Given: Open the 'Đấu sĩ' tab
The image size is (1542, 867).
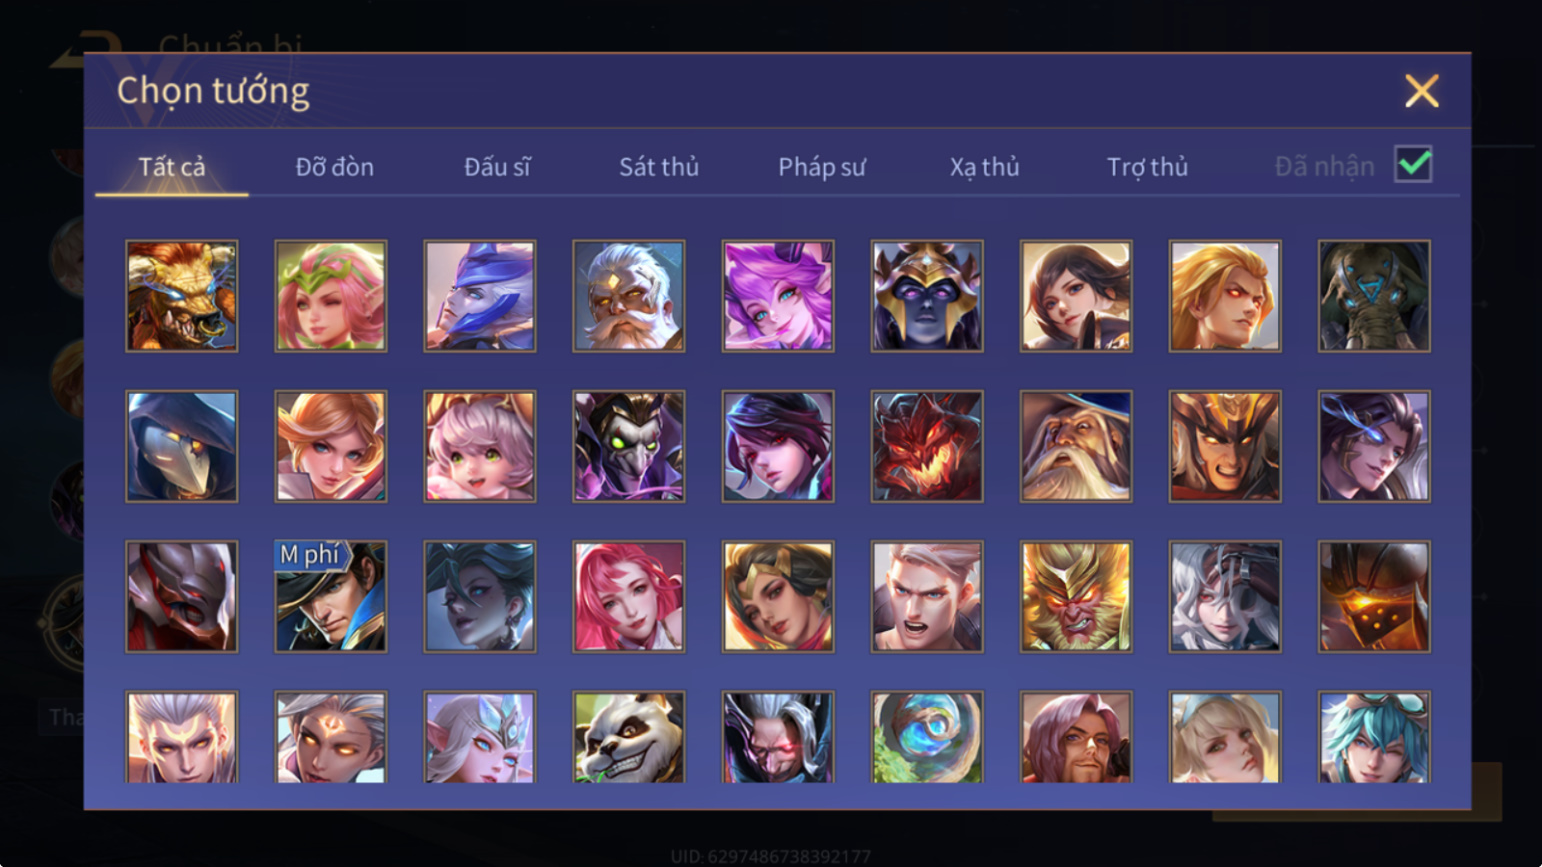Looking at the screenshot, I should click(497, 167).
